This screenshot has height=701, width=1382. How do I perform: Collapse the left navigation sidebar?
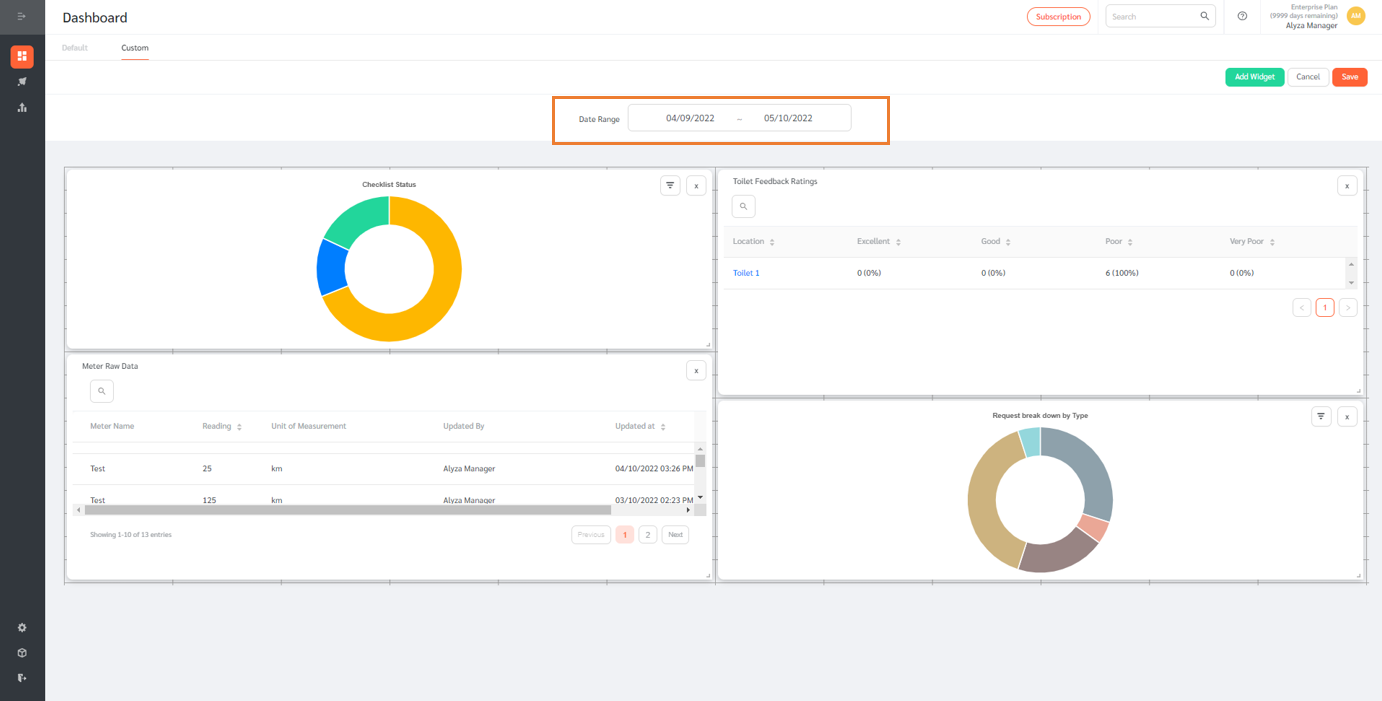click(21, 17)
